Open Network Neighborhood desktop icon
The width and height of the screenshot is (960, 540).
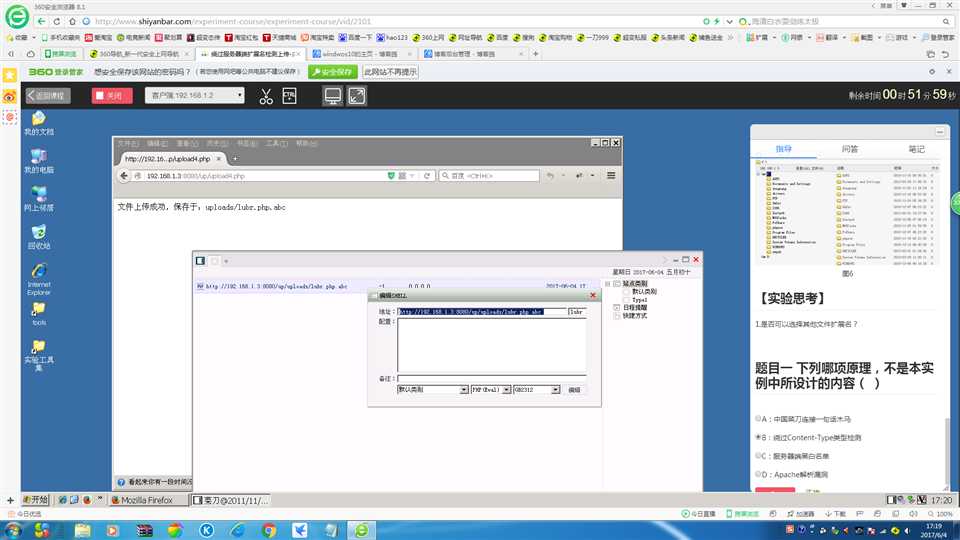coord(39,199)
